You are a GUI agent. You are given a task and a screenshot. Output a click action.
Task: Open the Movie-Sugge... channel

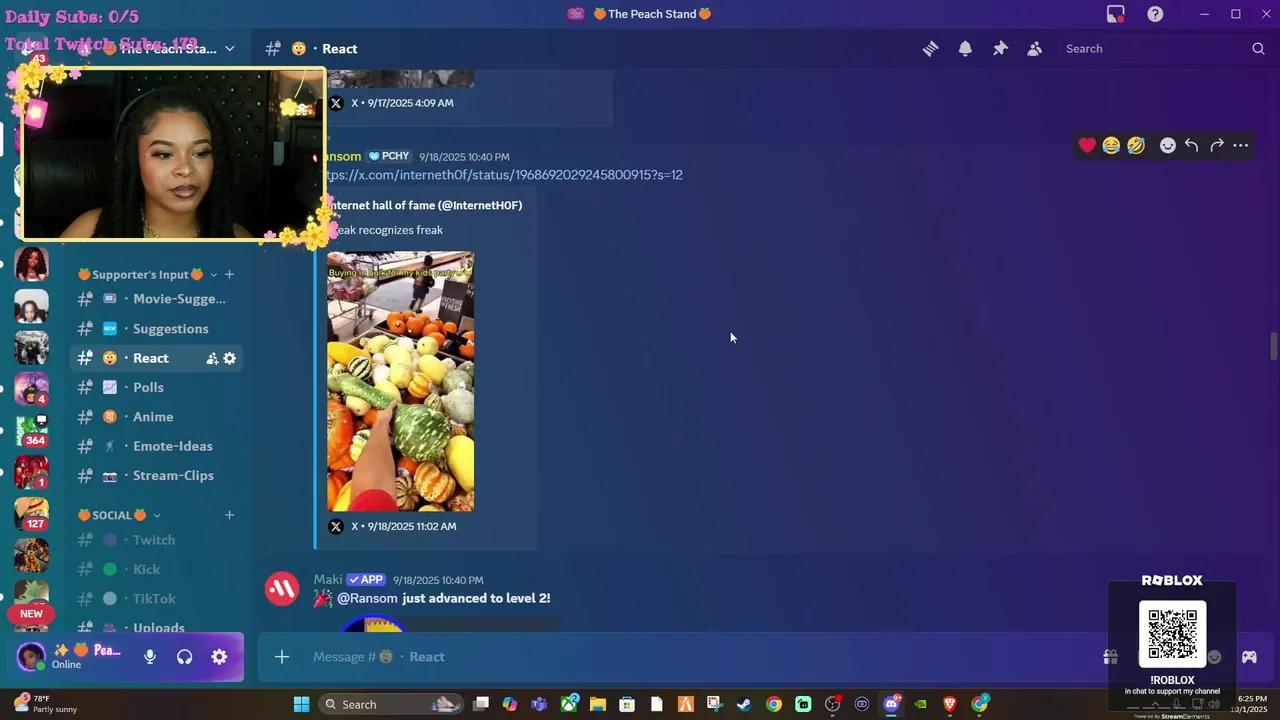tap(157, 299)
